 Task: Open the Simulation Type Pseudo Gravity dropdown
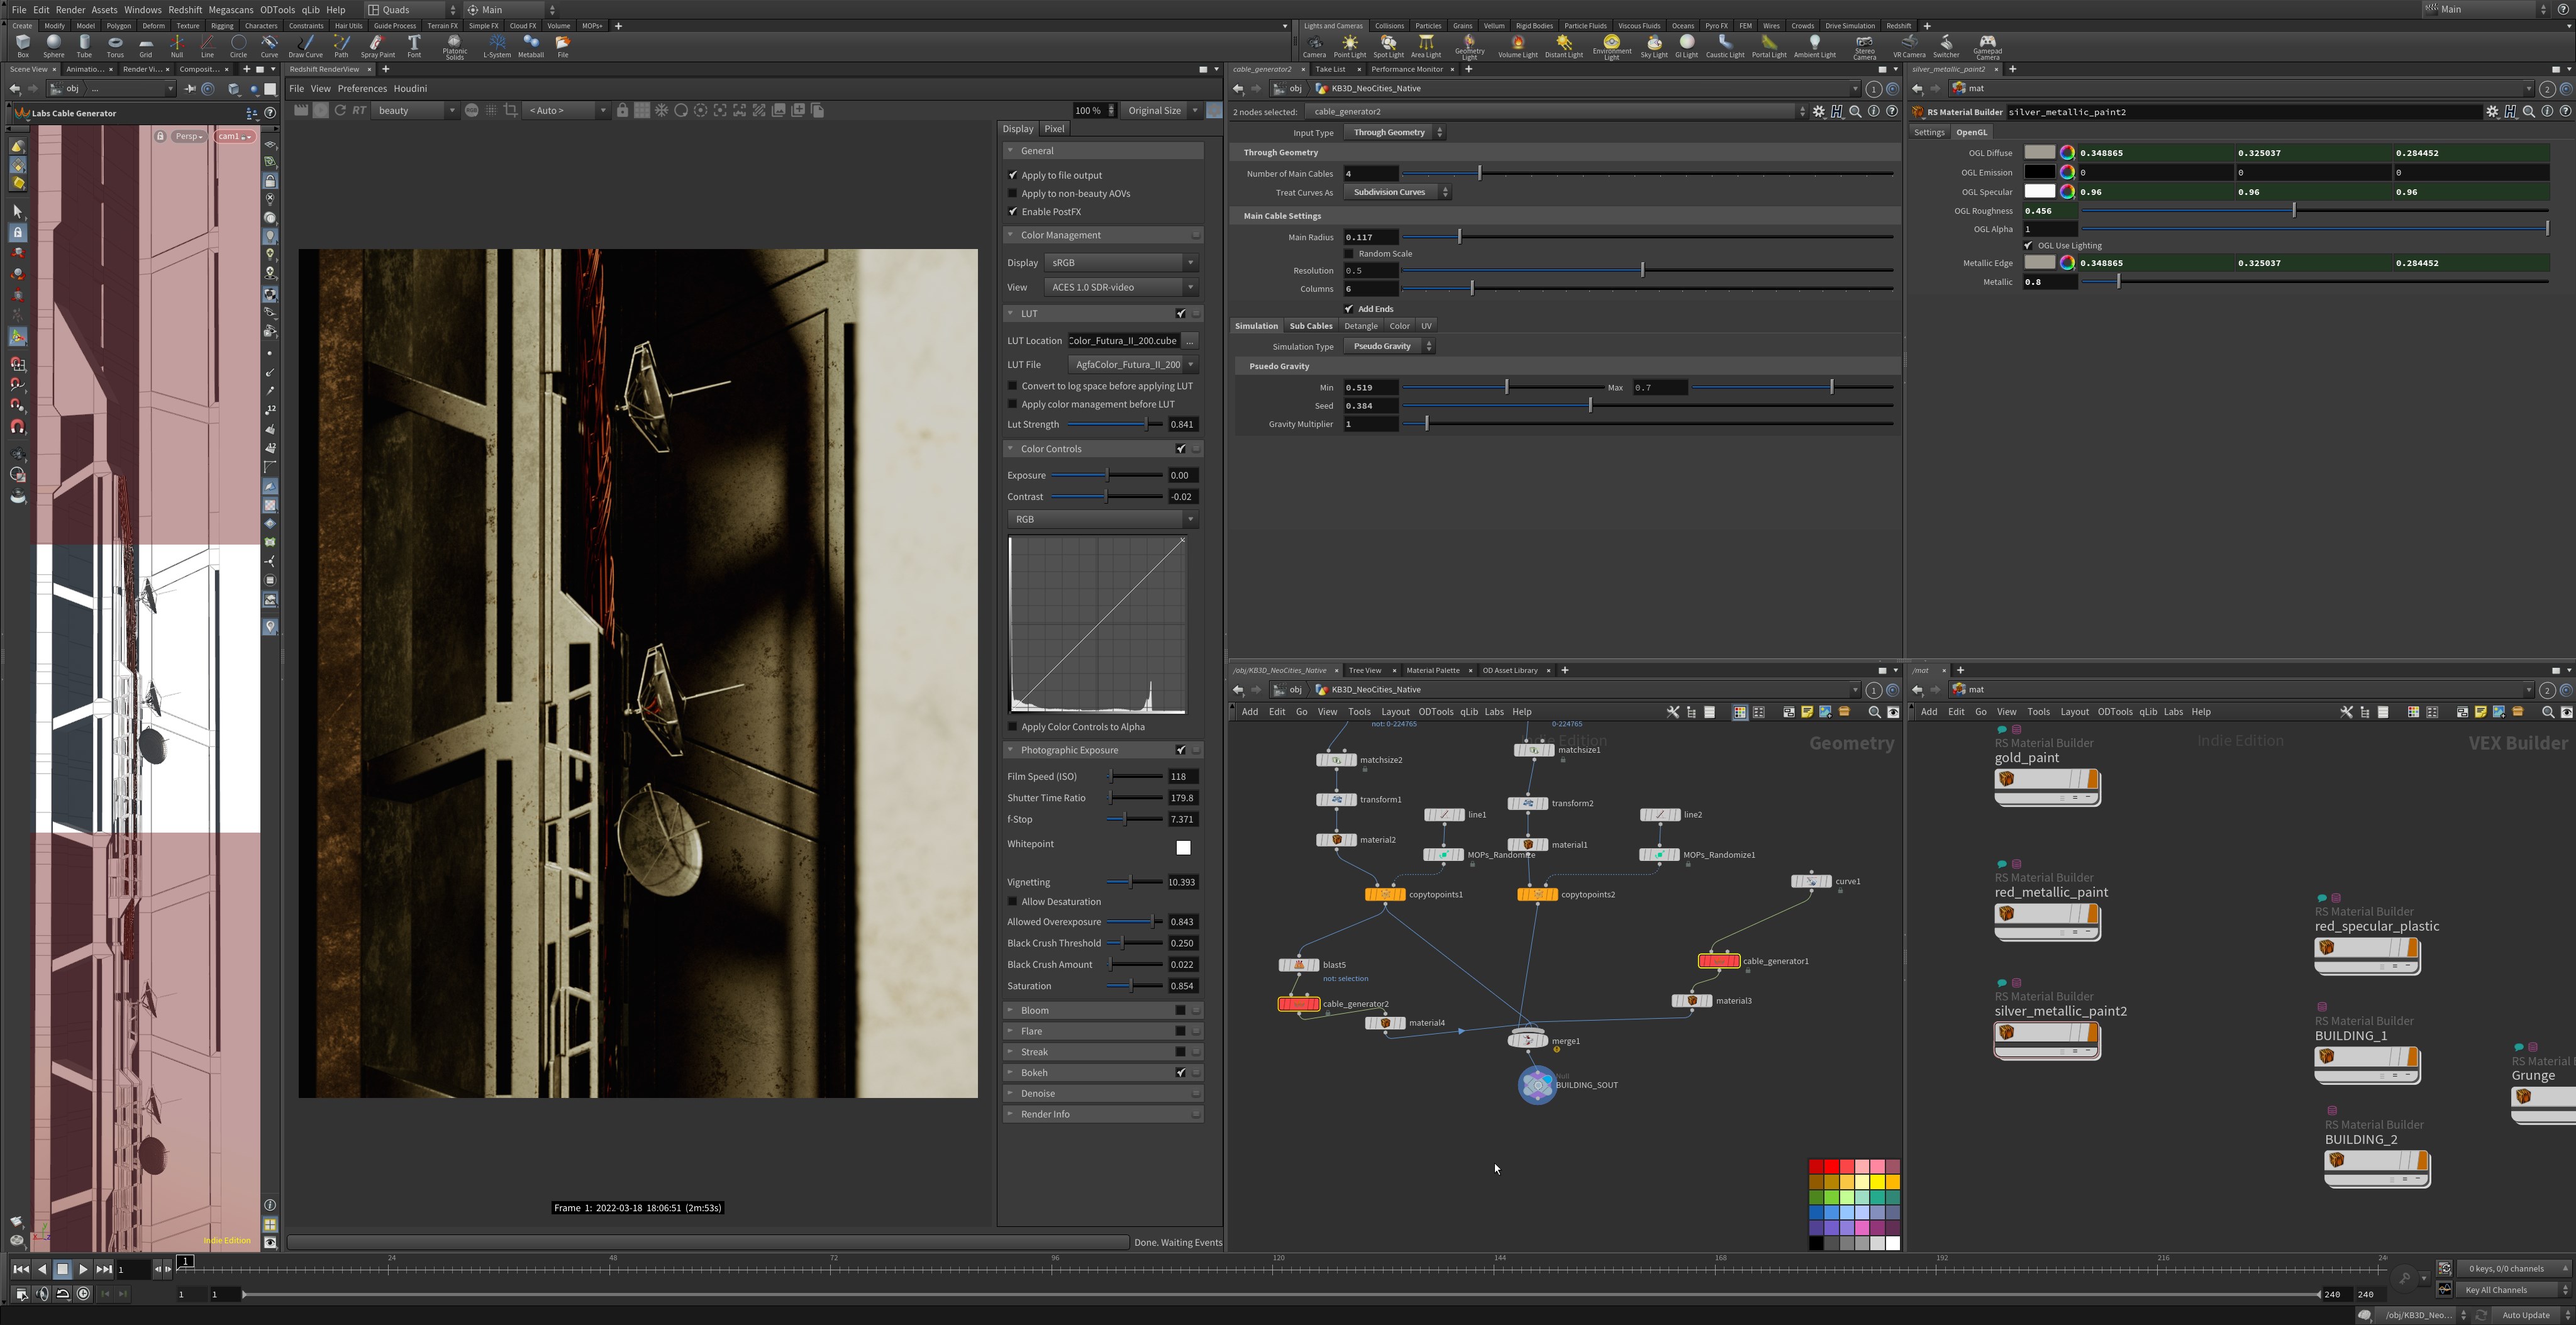tap(1389, 346)
